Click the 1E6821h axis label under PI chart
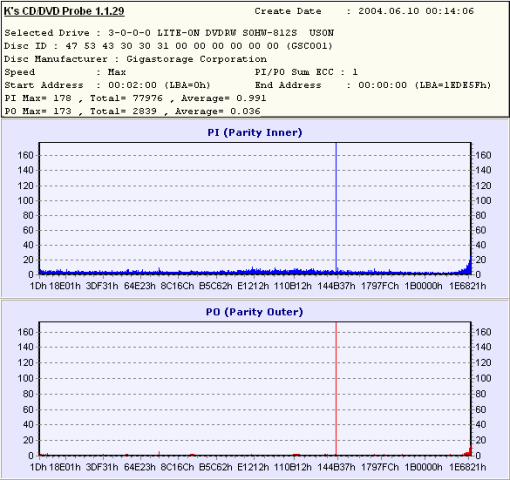 [468, 286]
